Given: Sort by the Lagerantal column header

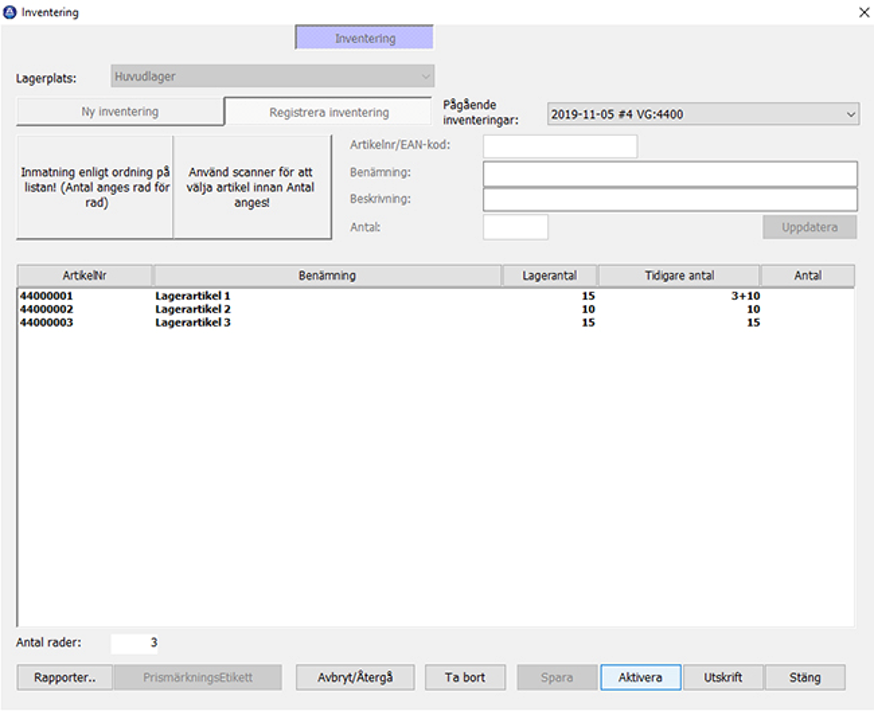Looking at the screenshot, I should pos(550,275).
